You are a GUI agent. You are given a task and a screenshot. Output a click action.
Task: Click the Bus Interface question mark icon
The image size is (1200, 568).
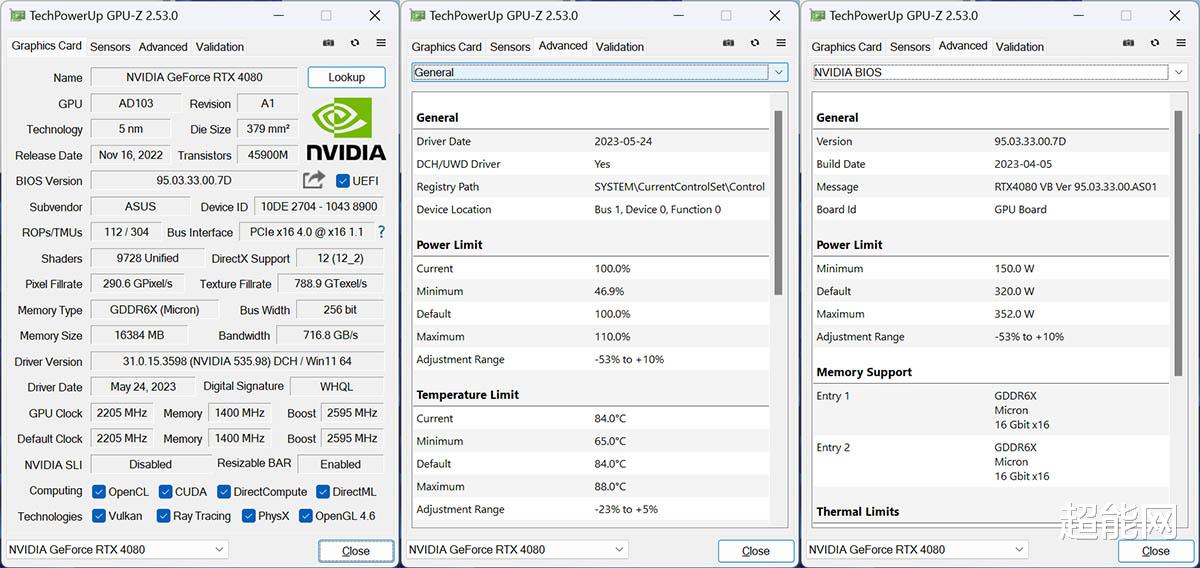pos(381,232)
